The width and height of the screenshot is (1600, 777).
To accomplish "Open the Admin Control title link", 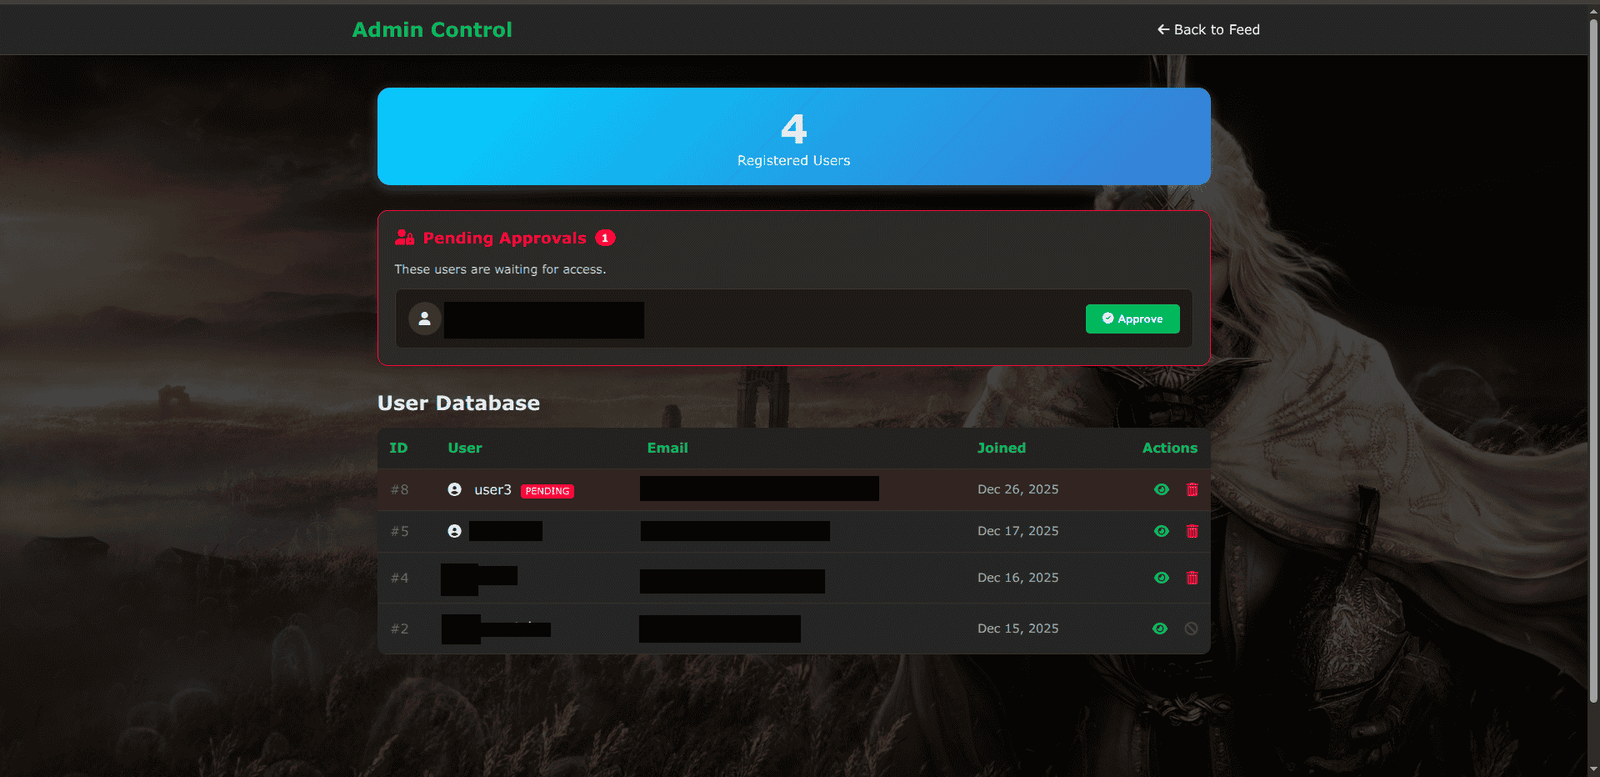I will (432, 30).
